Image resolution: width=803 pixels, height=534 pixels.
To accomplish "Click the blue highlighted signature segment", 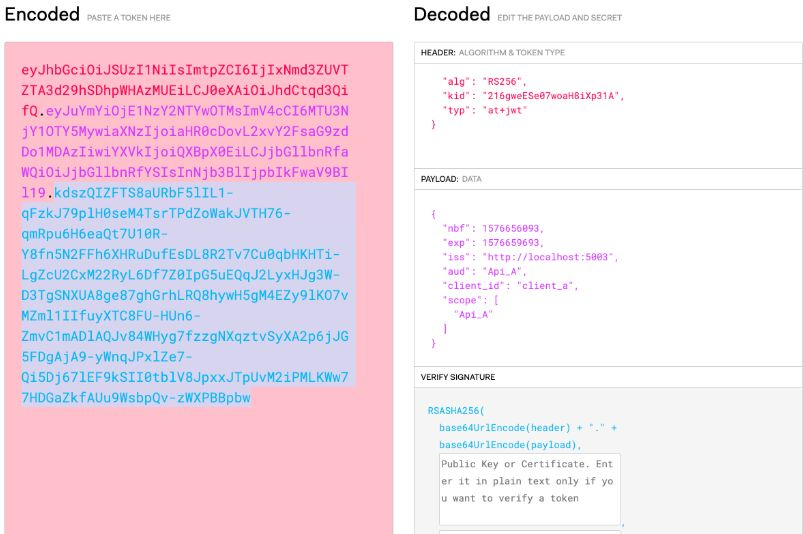I will coord(185,295).
